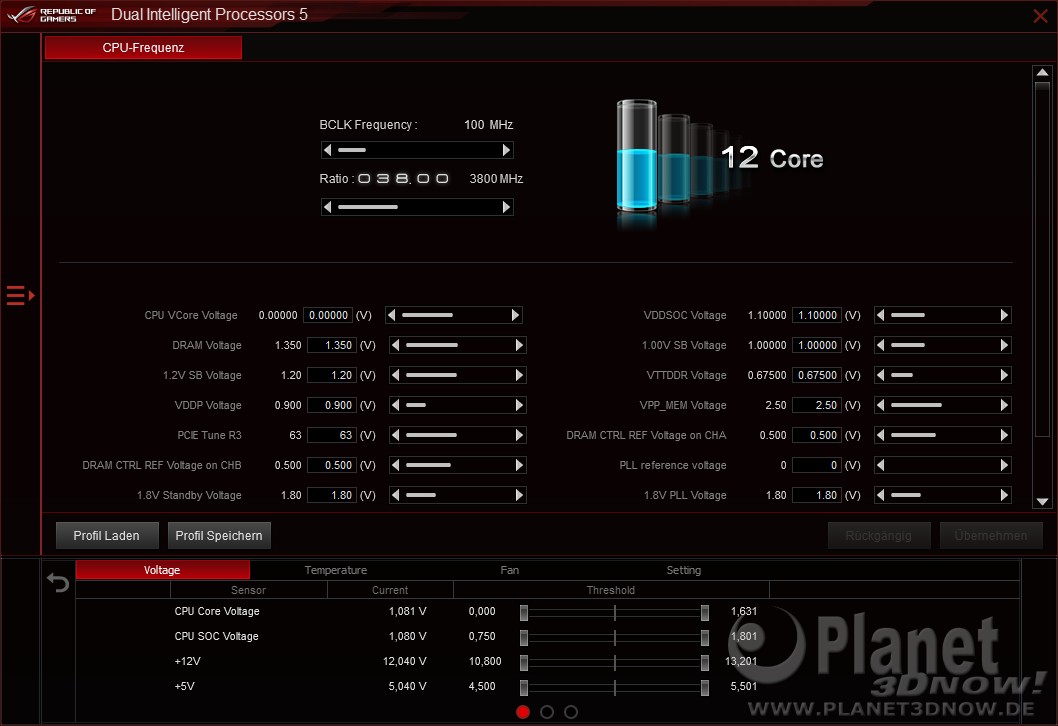Click the VDDSOC Voltage input field
Screen dimensions: 1058x726
[x=816, y=315]
